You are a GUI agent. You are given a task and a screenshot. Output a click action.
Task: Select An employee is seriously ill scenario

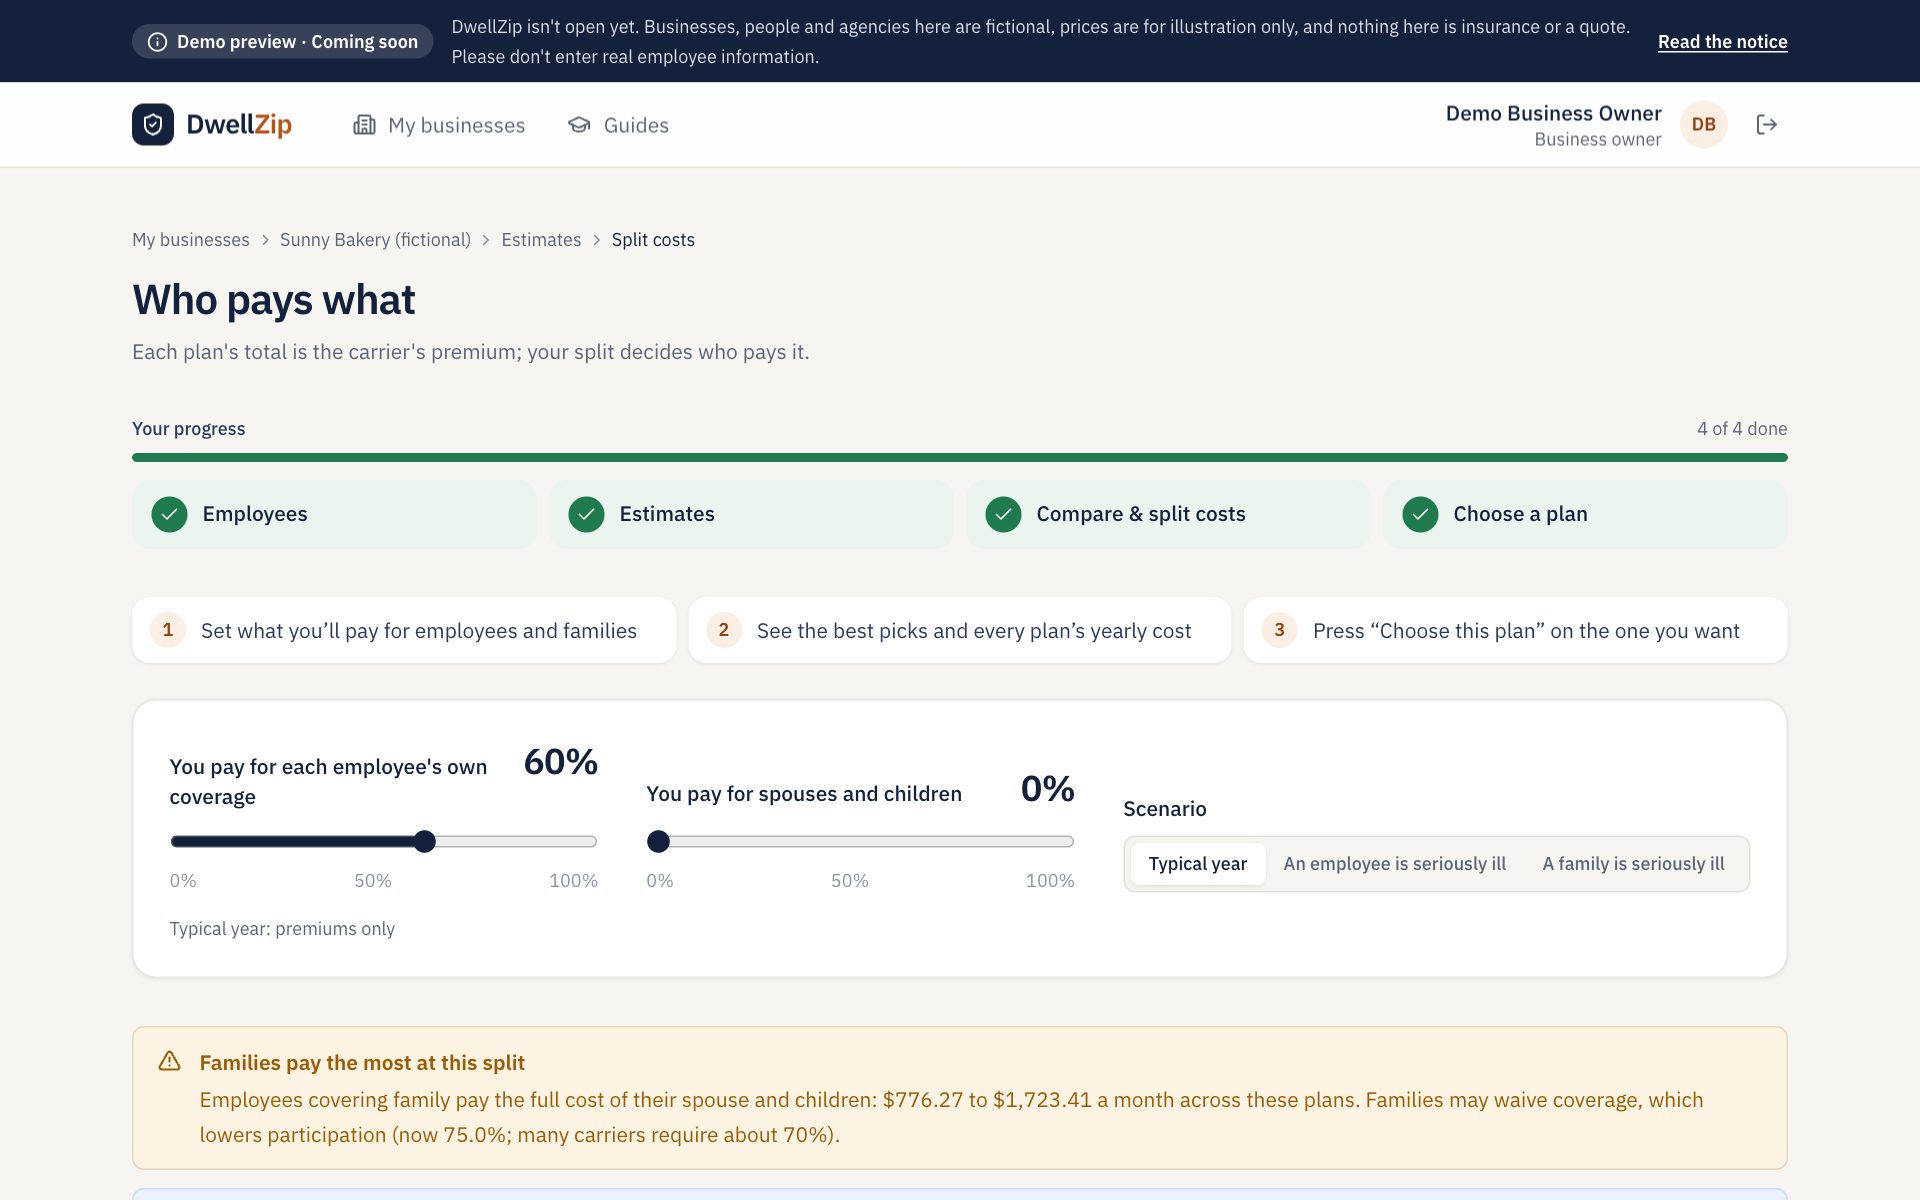point(1394,864)
